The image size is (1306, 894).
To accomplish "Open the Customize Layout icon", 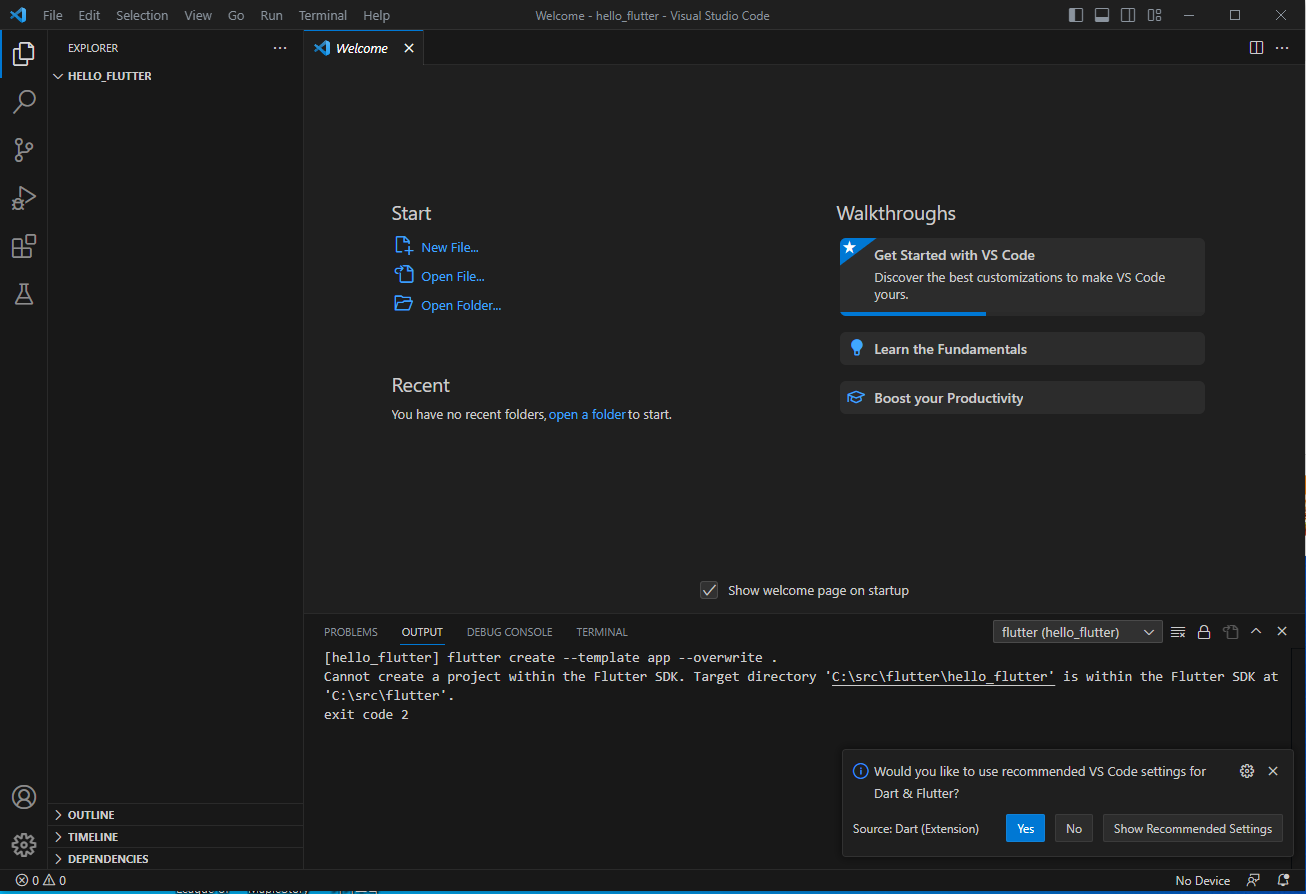I will pyautogui.click(x=1155, y=15).
